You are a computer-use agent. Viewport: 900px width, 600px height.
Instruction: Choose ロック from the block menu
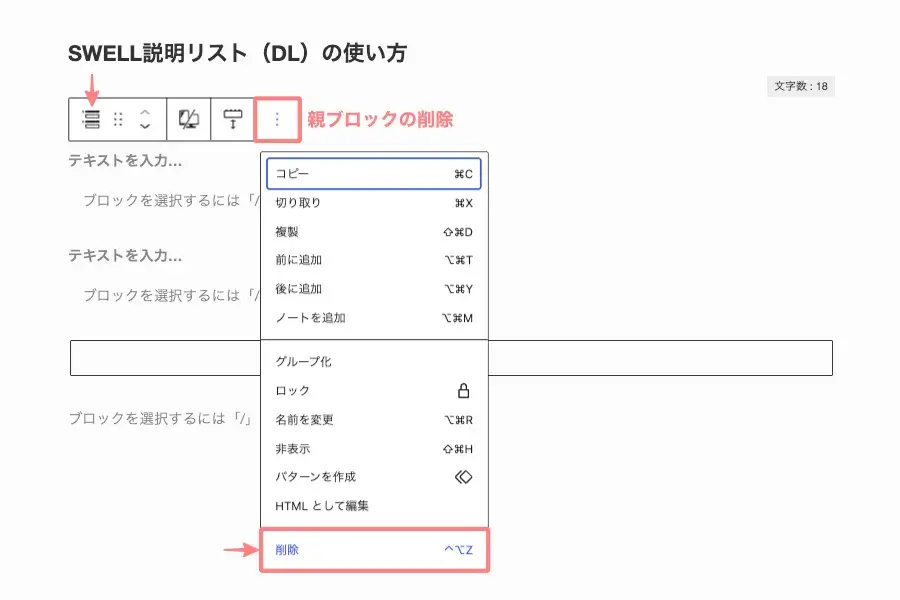coord(374,391)
